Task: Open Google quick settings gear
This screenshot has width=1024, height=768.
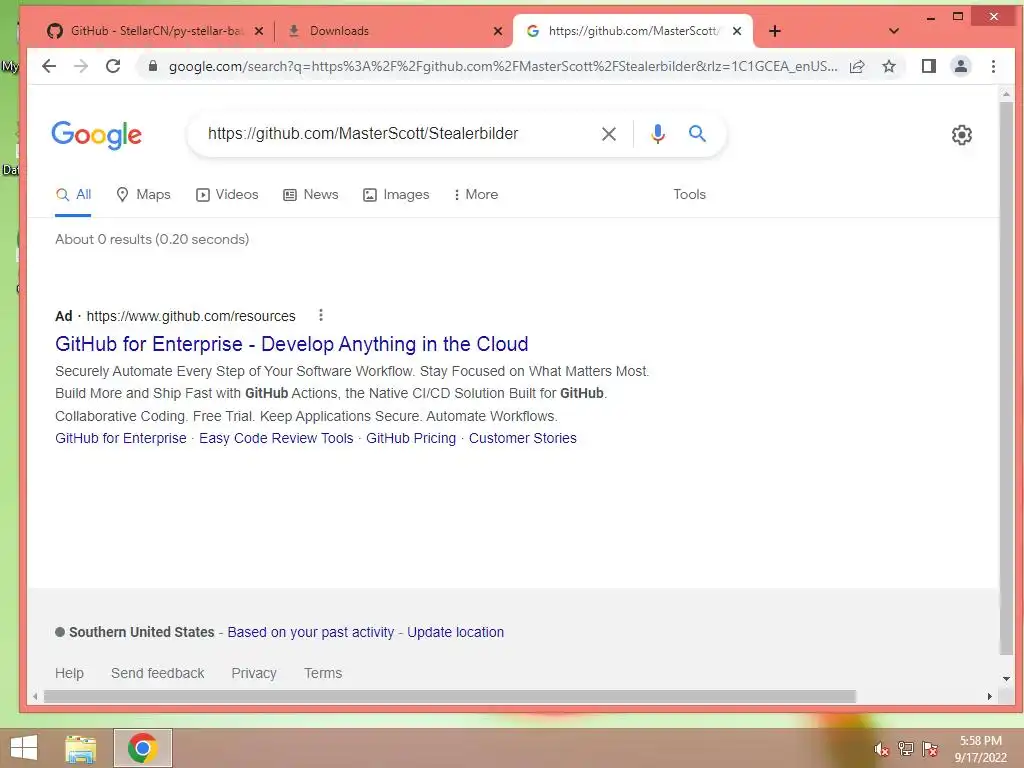Action: [x=961, y=135]
